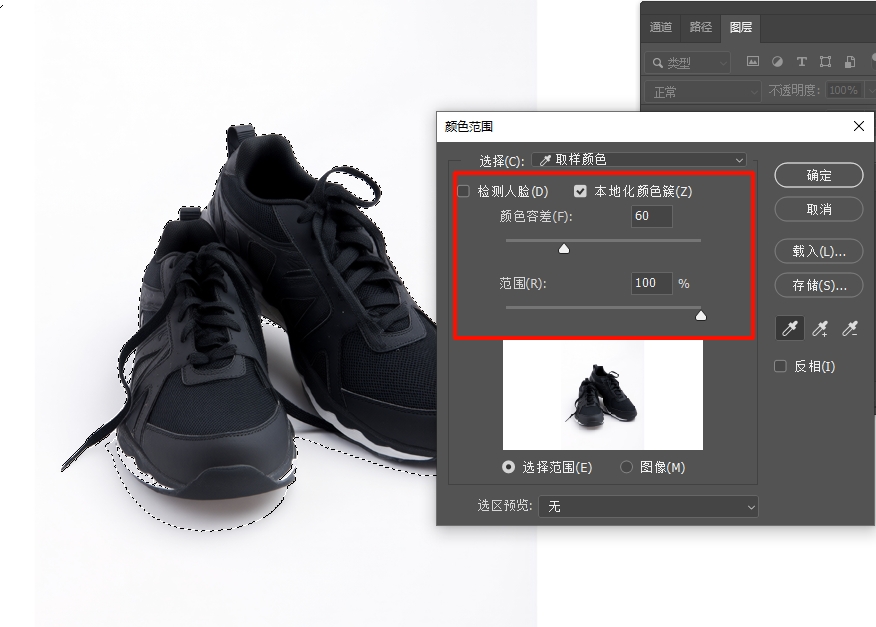Click the pixel layer filter icon
Screen dimensions: 876x627
[x=753, y=62]
